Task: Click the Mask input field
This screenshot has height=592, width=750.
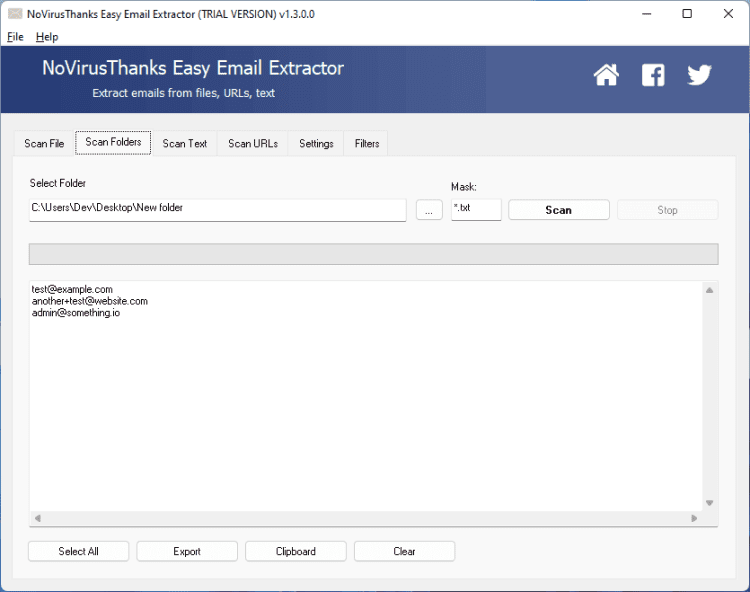Action: tap(476, 210)
